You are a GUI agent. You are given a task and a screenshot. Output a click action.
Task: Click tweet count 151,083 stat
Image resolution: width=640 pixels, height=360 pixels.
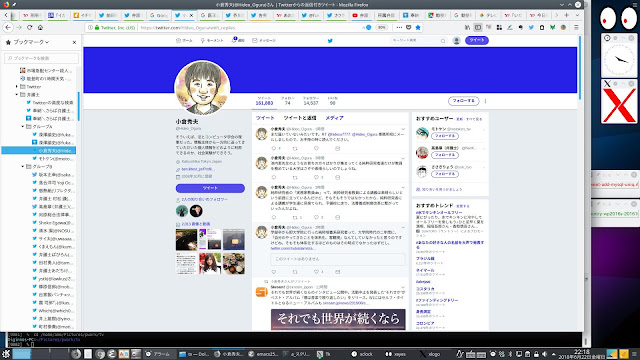coord(264,101)
